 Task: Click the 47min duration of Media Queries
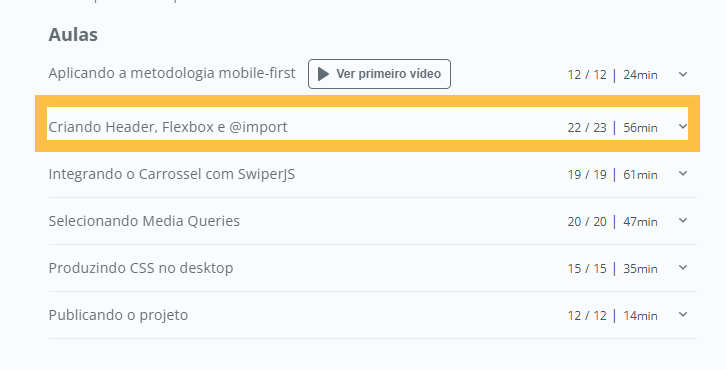click(x=640, y=222)
